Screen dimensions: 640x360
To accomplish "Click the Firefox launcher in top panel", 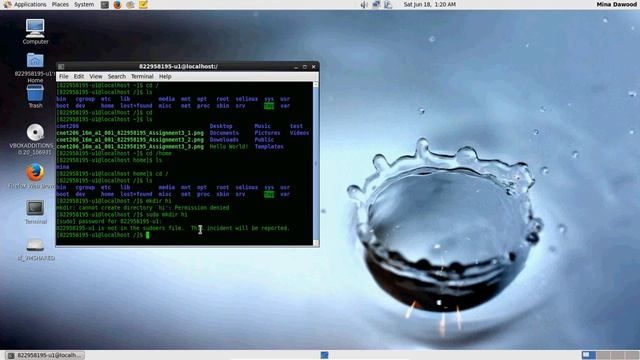I will (117, 4).
